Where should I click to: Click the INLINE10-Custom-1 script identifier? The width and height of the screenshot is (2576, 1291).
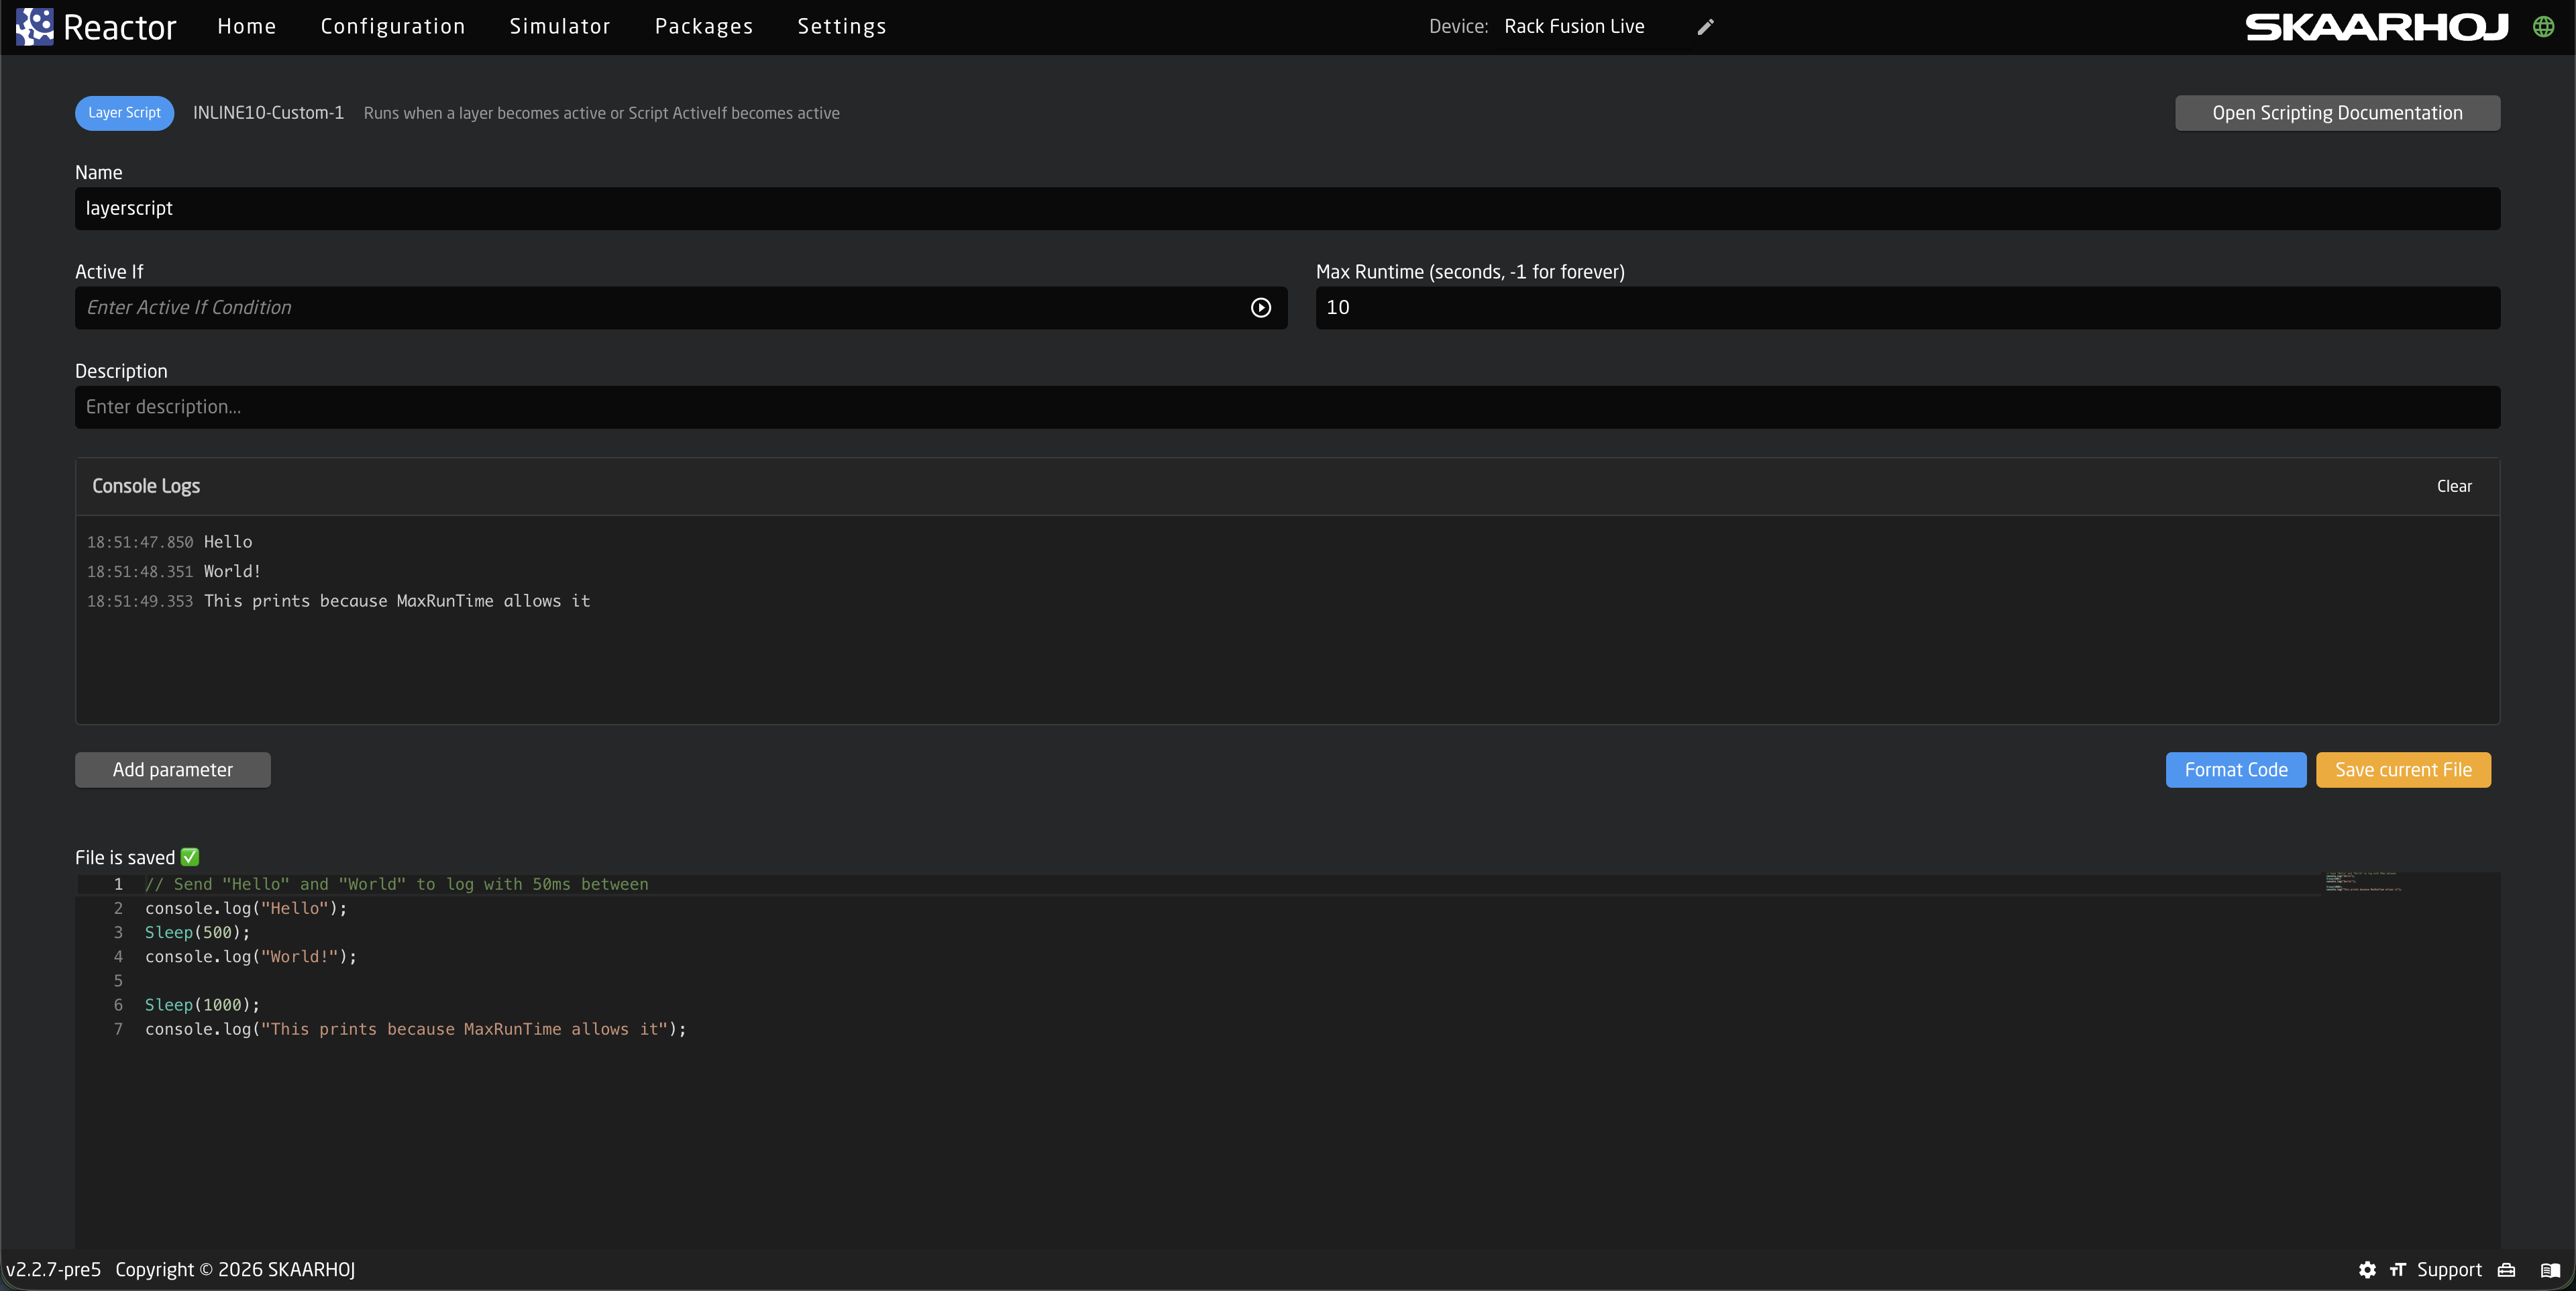point(268,113)
